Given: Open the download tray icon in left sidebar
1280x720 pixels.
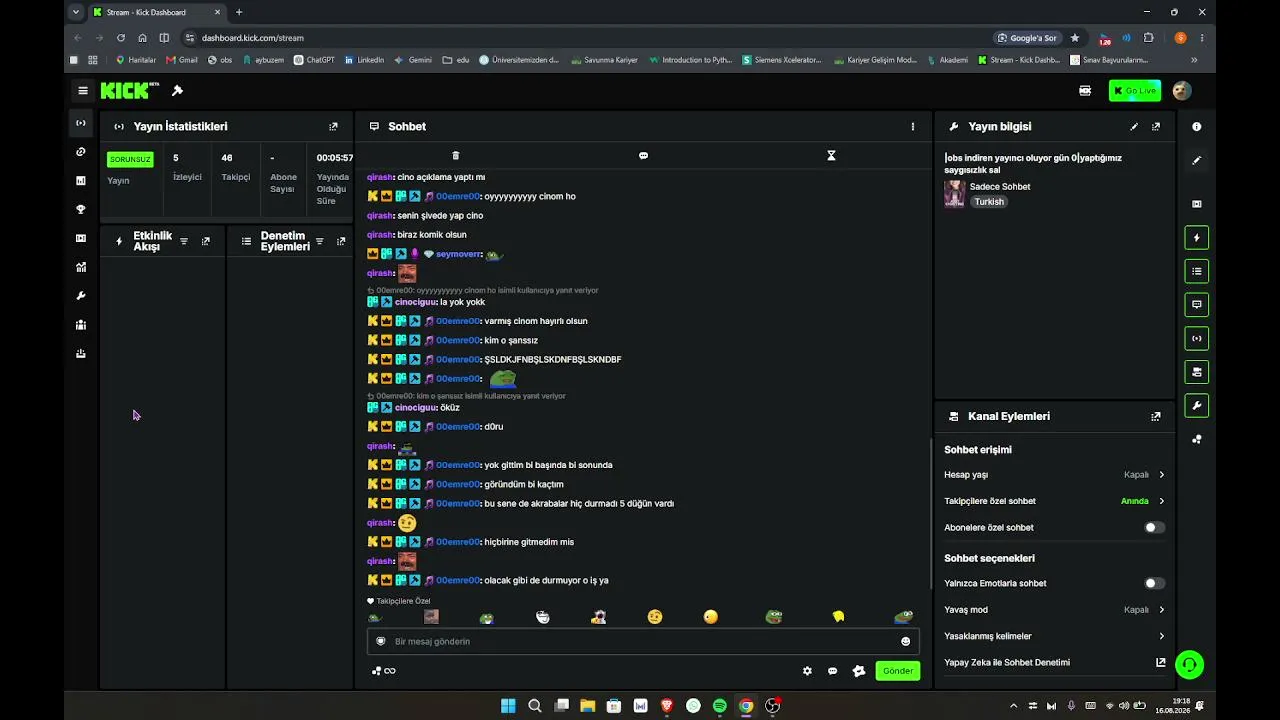Looking at the screenshot, I should point(81,354).
